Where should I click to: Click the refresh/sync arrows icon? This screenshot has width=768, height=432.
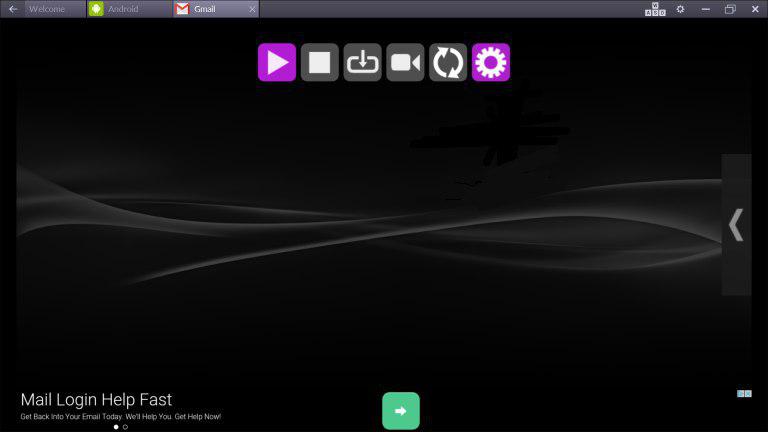(x=448, y=63)
